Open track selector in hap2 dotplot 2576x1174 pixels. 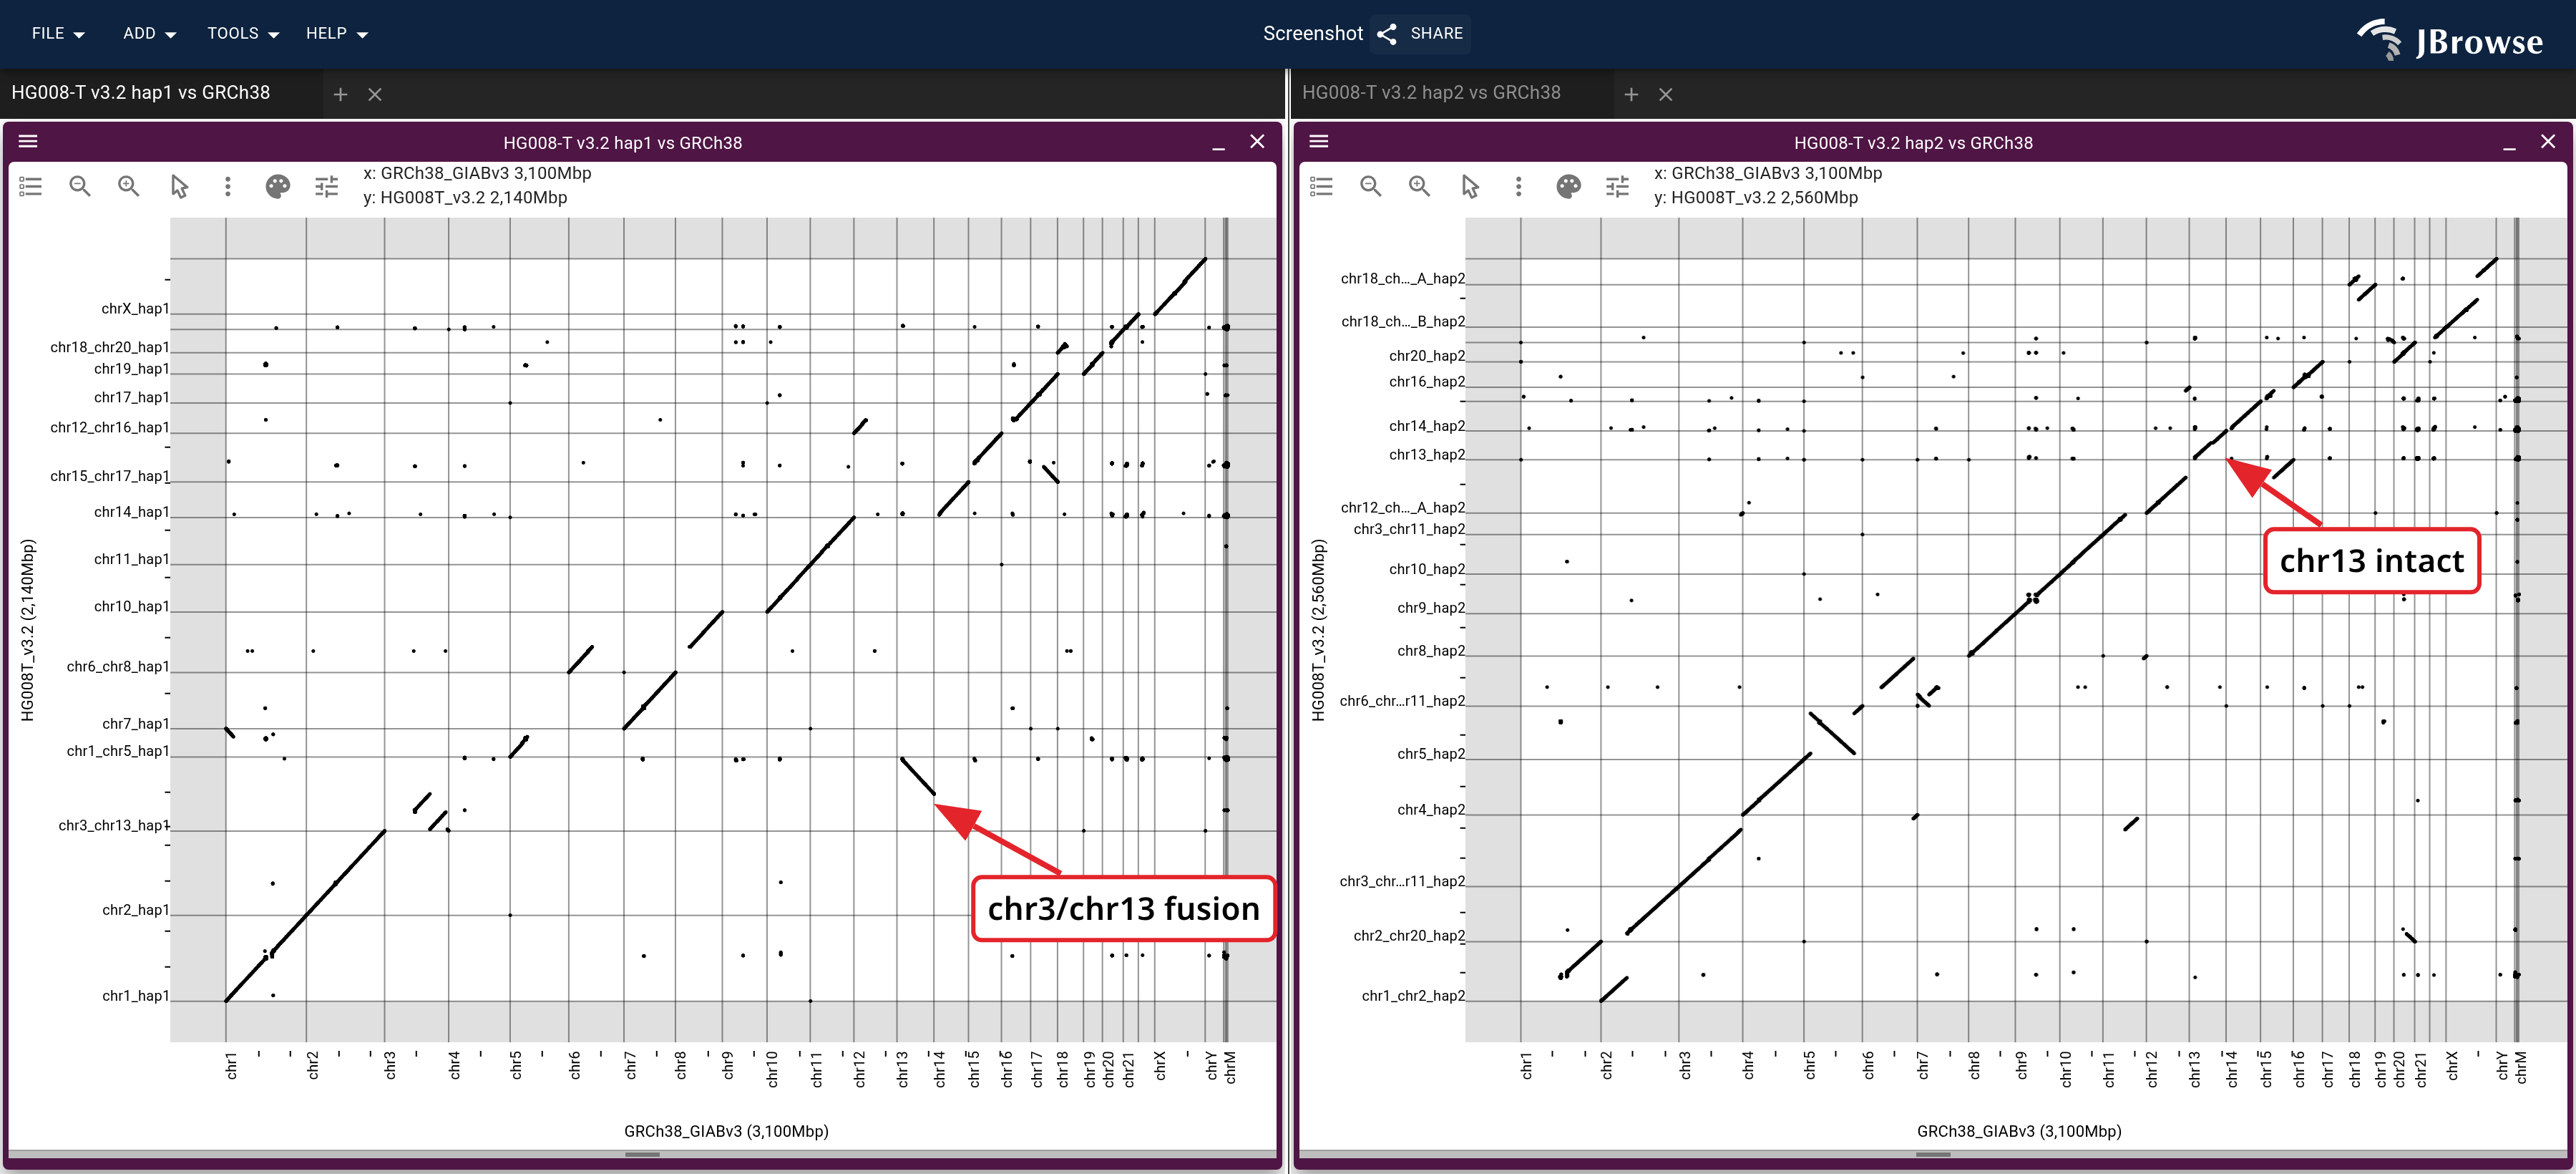[x=1322, y=186]
